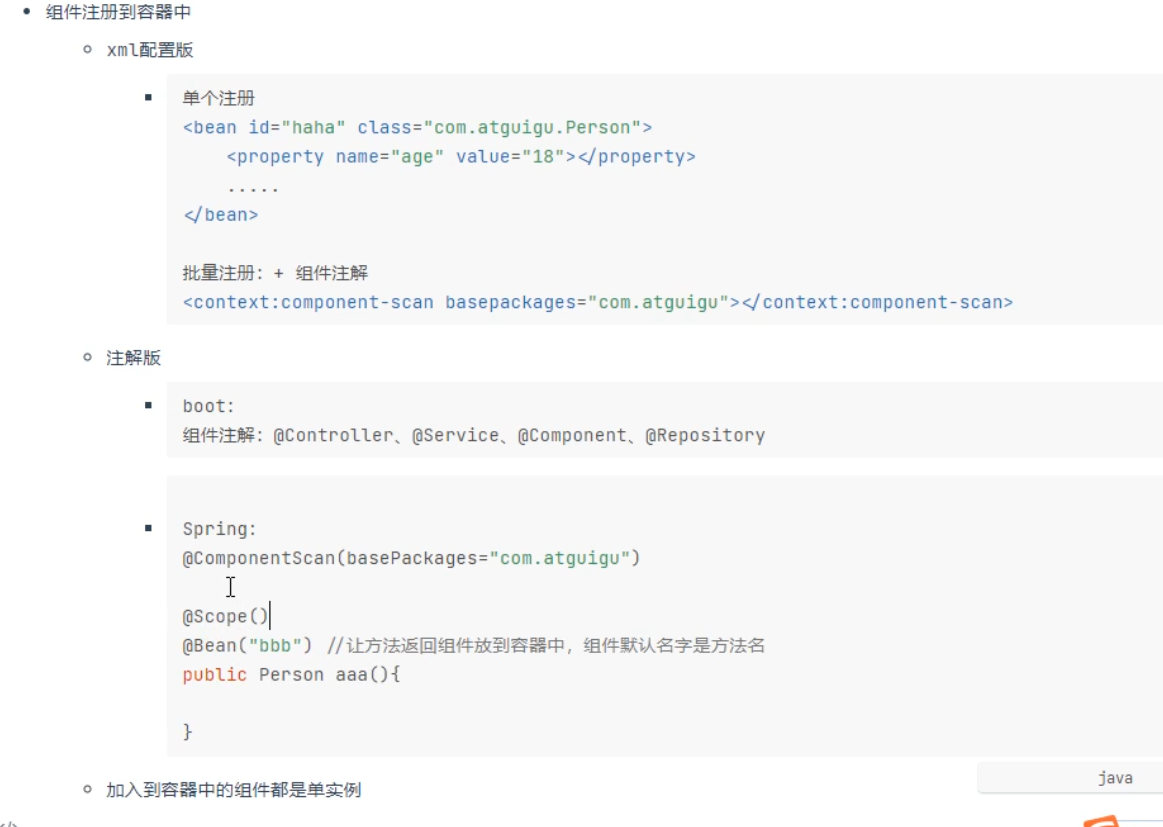The image size is (1163, 827).
Task: Click the boot: line in code block
Action: click(208, 406)
